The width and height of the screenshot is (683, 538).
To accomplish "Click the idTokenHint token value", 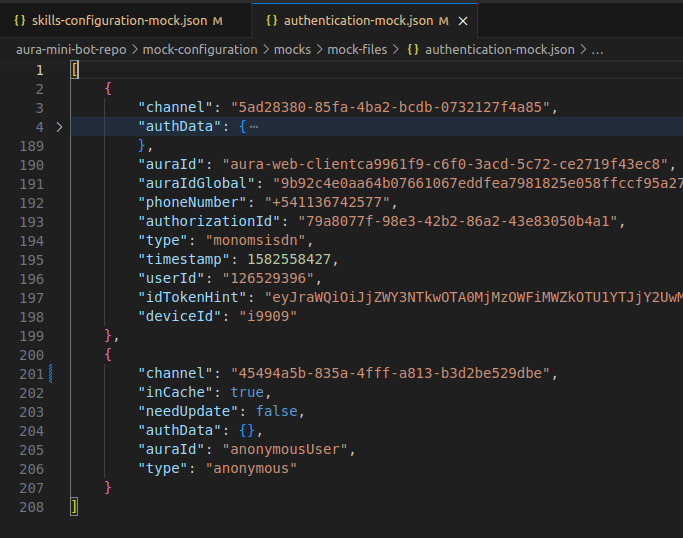I will [473, 298].
